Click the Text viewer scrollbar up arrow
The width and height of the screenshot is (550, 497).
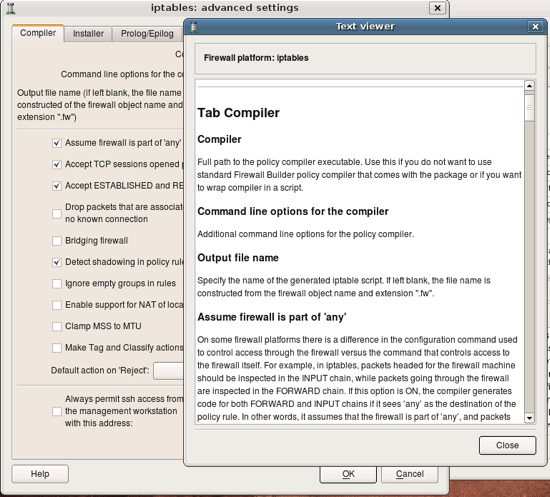[x=529, y=86]
